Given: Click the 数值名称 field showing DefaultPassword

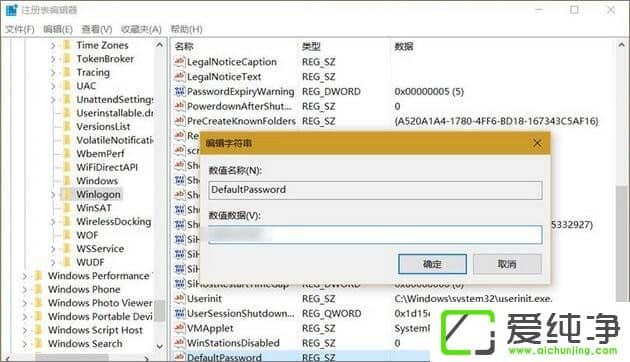Looking at the screenshot, I should click(x=375, y=190).
